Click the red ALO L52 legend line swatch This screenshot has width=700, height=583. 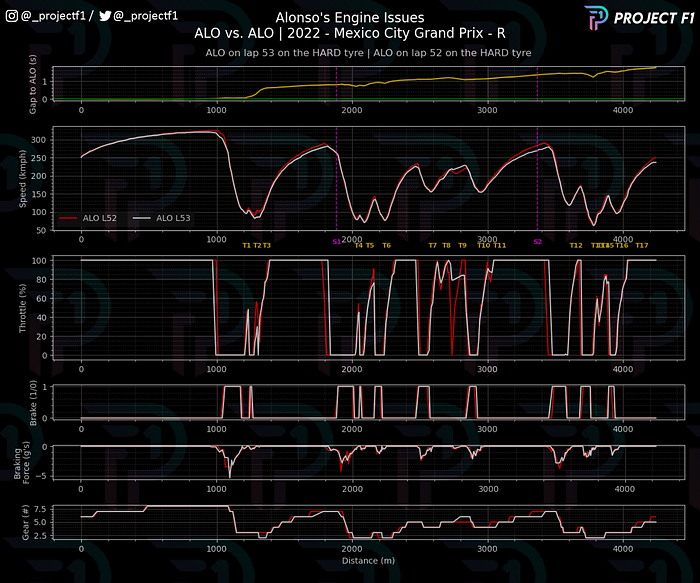[68, 218]
